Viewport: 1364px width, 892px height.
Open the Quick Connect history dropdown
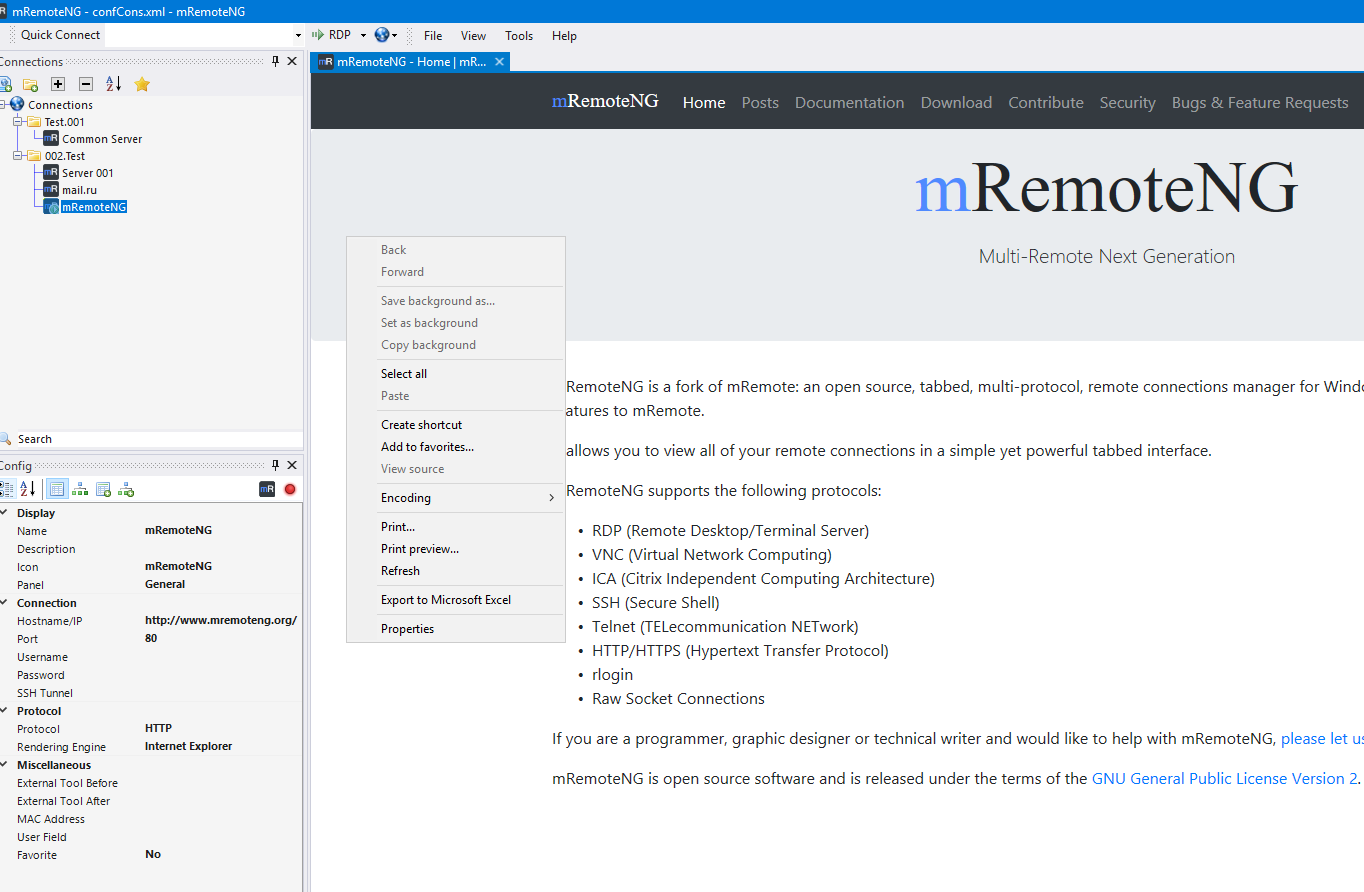pos(298,35)
